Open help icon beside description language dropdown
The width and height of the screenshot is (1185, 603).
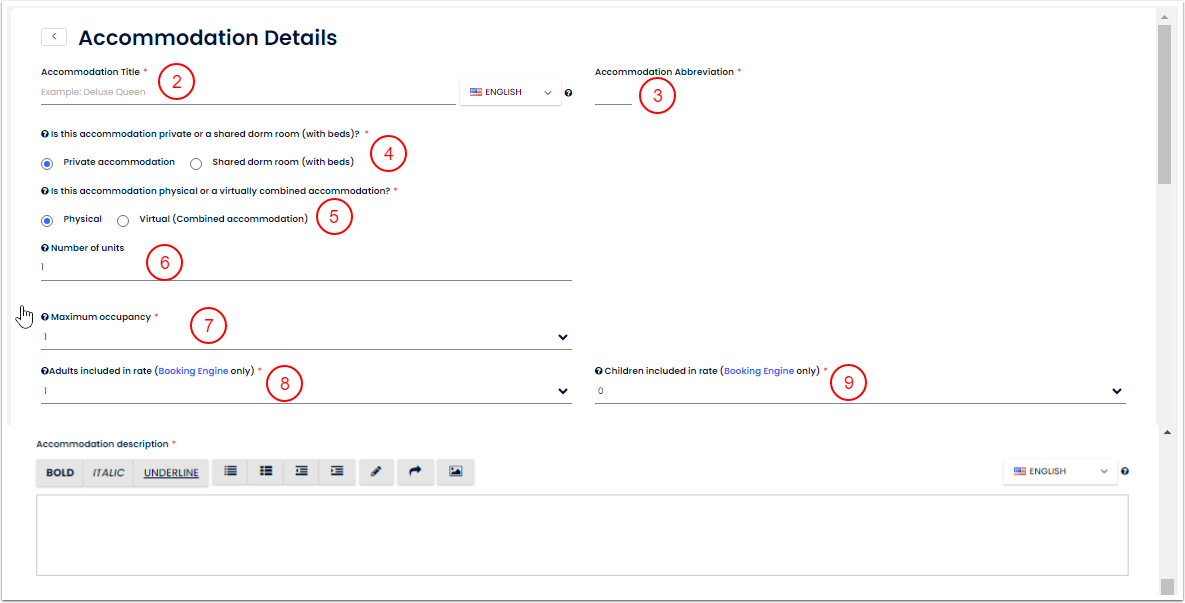(x=1125, y=472)
